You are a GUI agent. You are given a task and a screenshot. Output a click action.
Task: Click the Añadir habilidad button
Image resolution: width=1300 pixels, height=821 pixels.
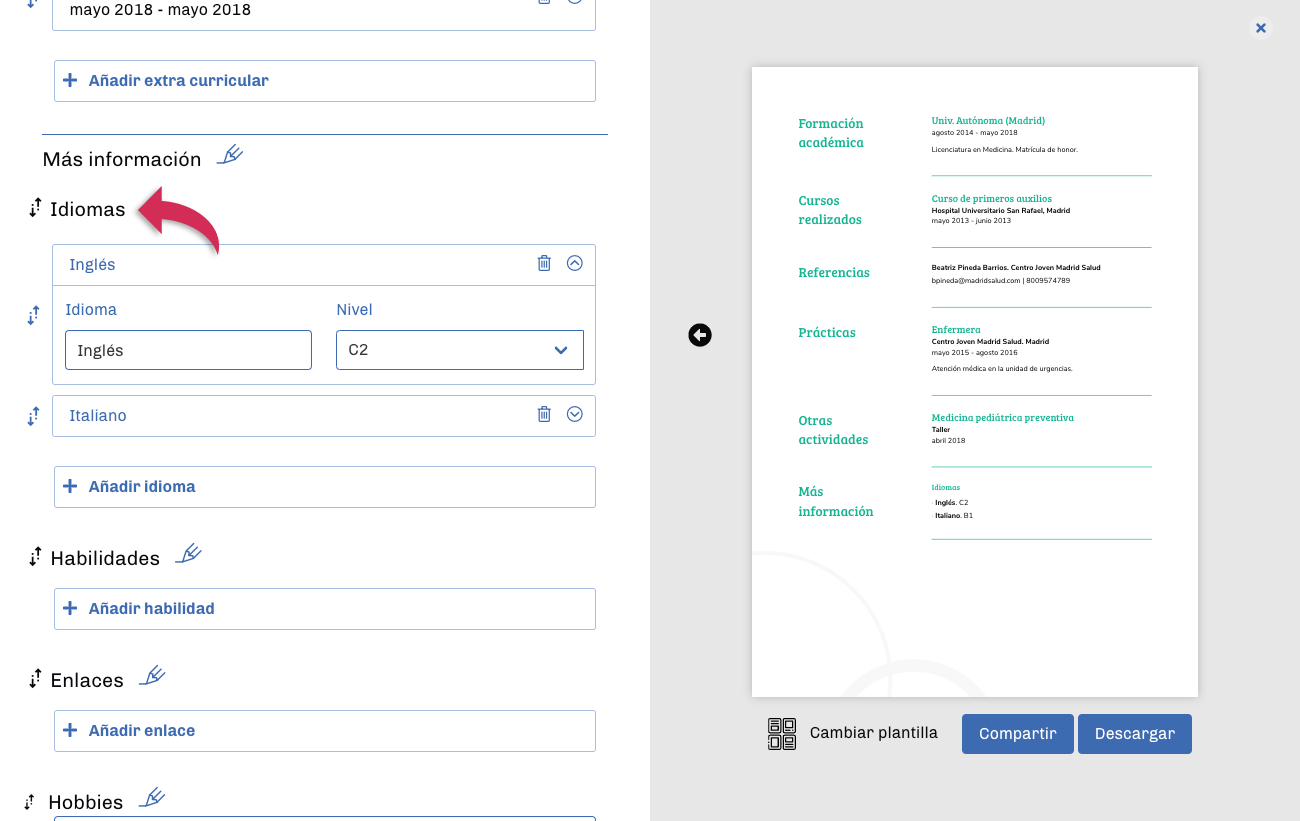click(x=325, y=609)
